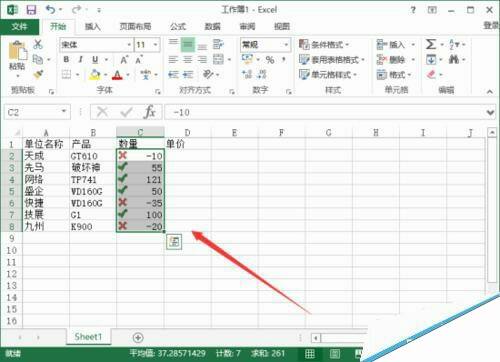
Task: Expand the Name Box dropdown arrow
Action: [x=64, y=111]
